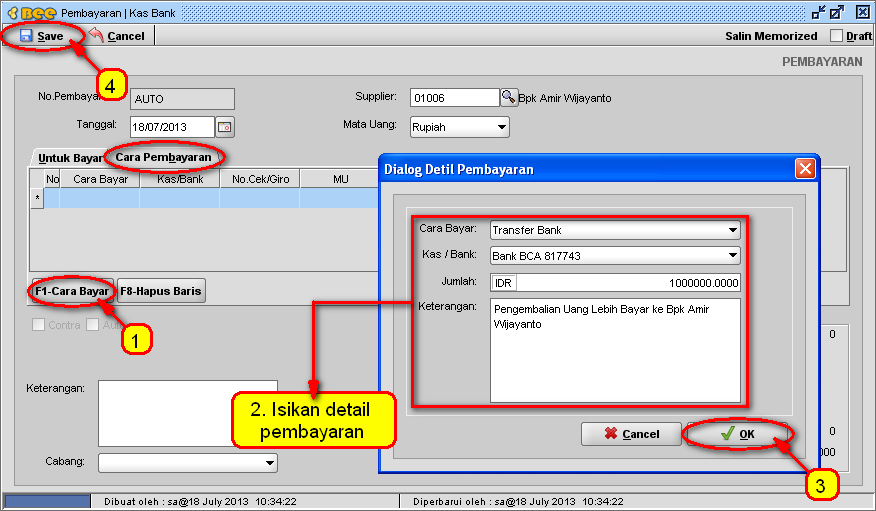Open the Cara Bayar Transfer Bank dropdown
The height and width of the screenshot is (511, 876).
[x=615, y=230]
